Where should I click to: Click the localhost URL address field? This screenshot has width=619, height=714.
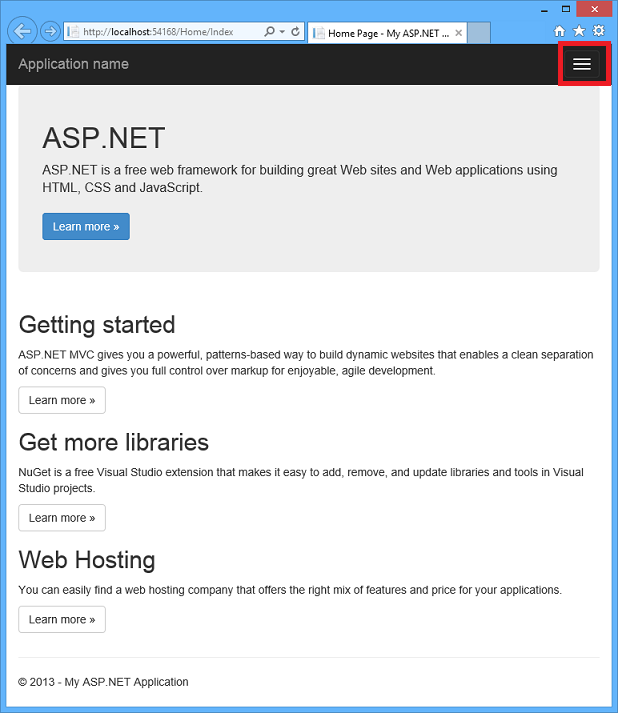(x=160, y=32)
